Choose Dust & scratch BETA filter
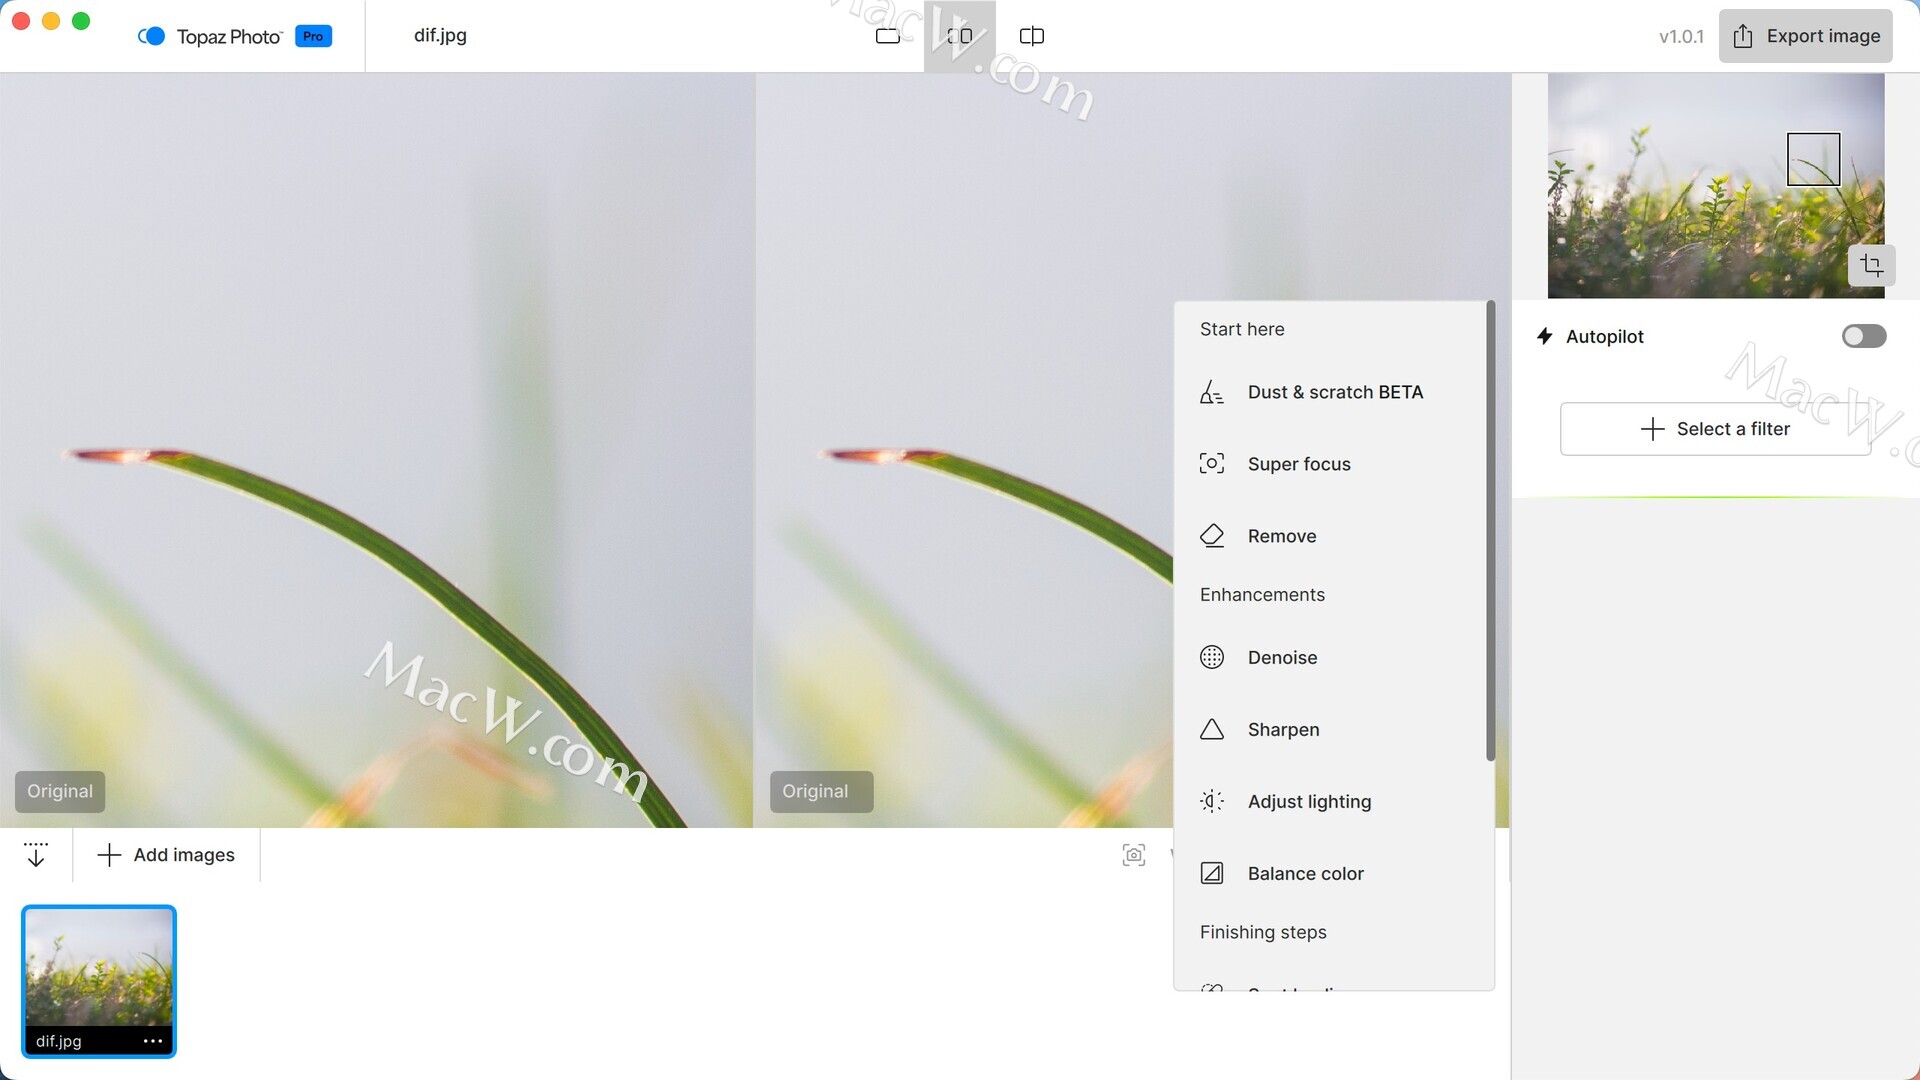Screen dimensions: 1920x1080 pyautogui.click(x=1334, y=392)
